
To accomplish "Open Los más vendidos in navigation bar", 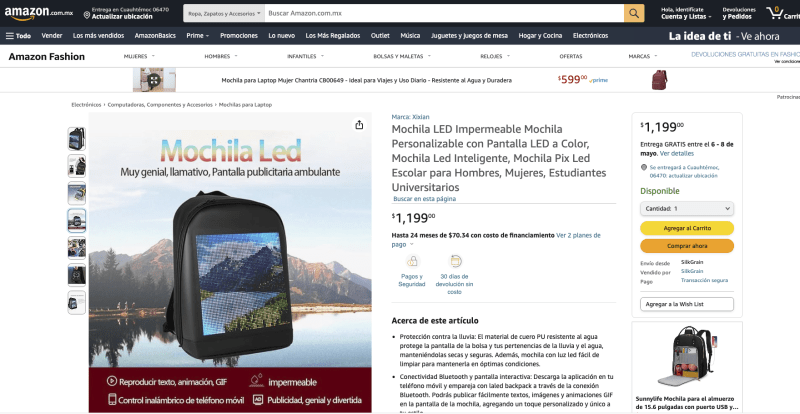I will [98, 36].
